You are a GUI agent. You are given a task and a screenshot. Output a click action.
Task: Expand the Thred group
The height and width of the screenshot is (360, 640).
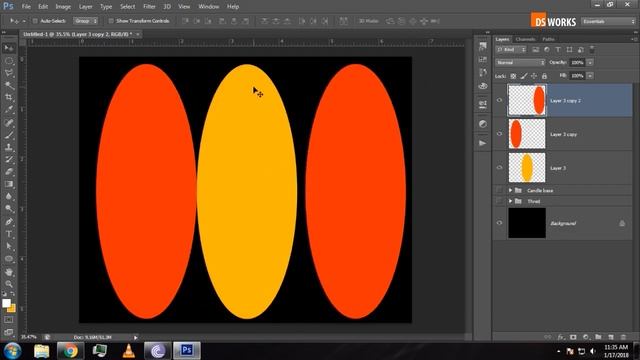[510, 201]
